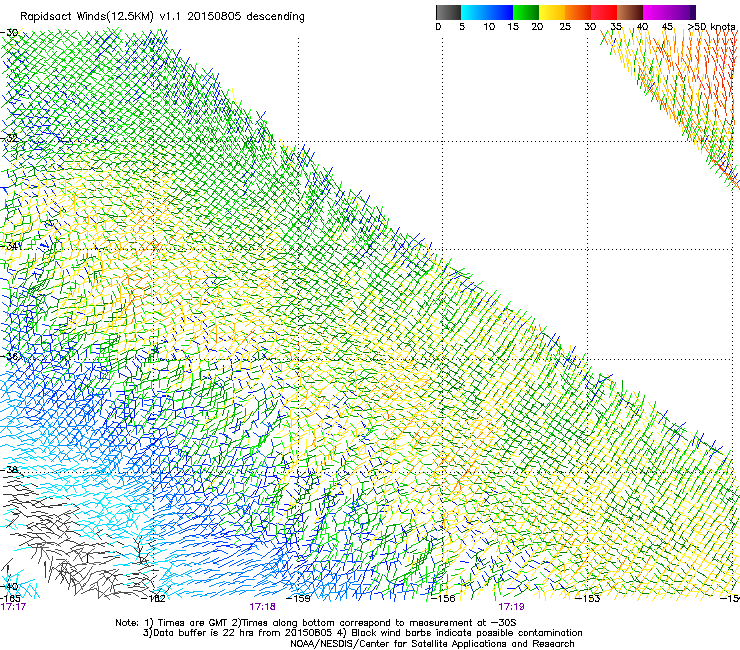The image size is (740, 650).
Task: Click the '-165' longitude axis label
Action: click(10, 599)
